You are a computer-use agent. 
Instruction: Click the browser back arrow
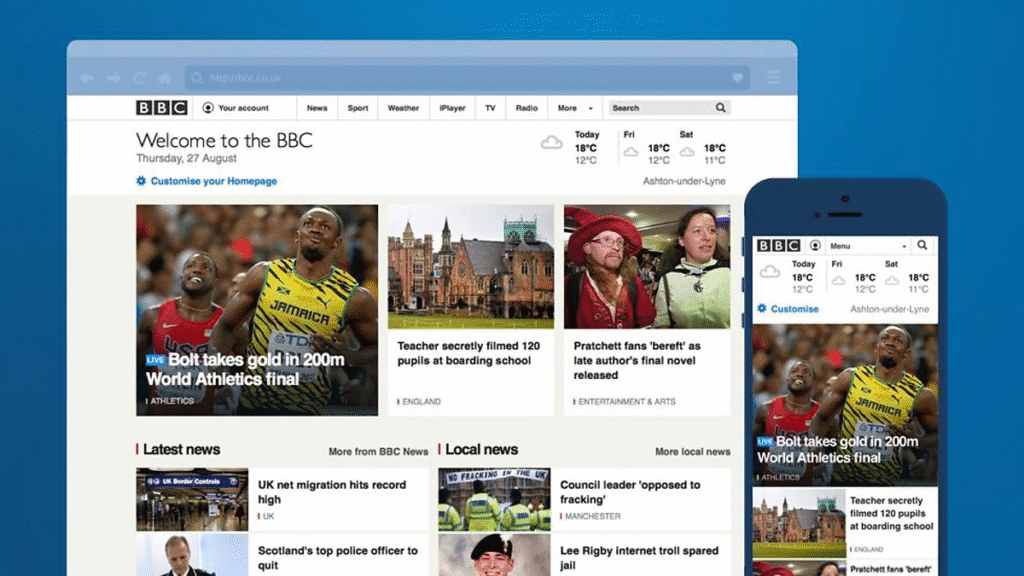(x=87, y=78)
